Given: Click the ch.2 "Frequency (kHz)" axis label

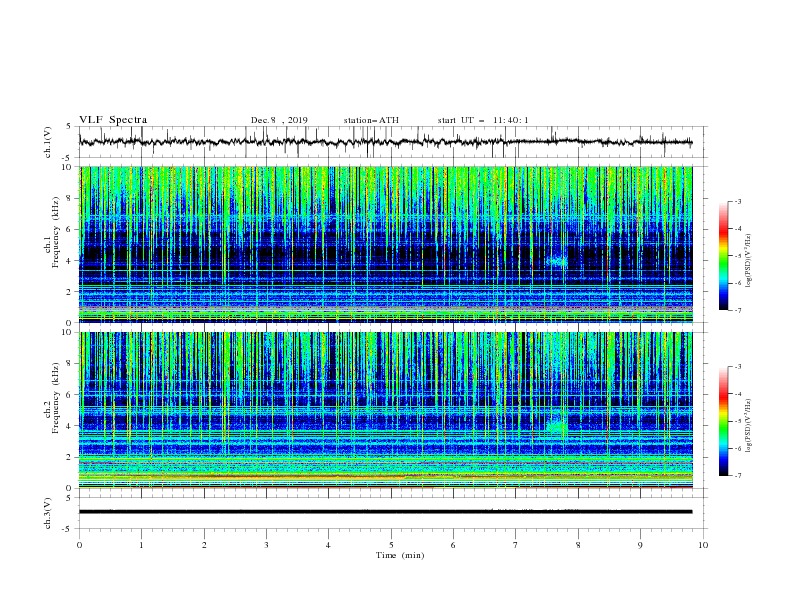Looking at the screenshot, I should coord(55,398).
